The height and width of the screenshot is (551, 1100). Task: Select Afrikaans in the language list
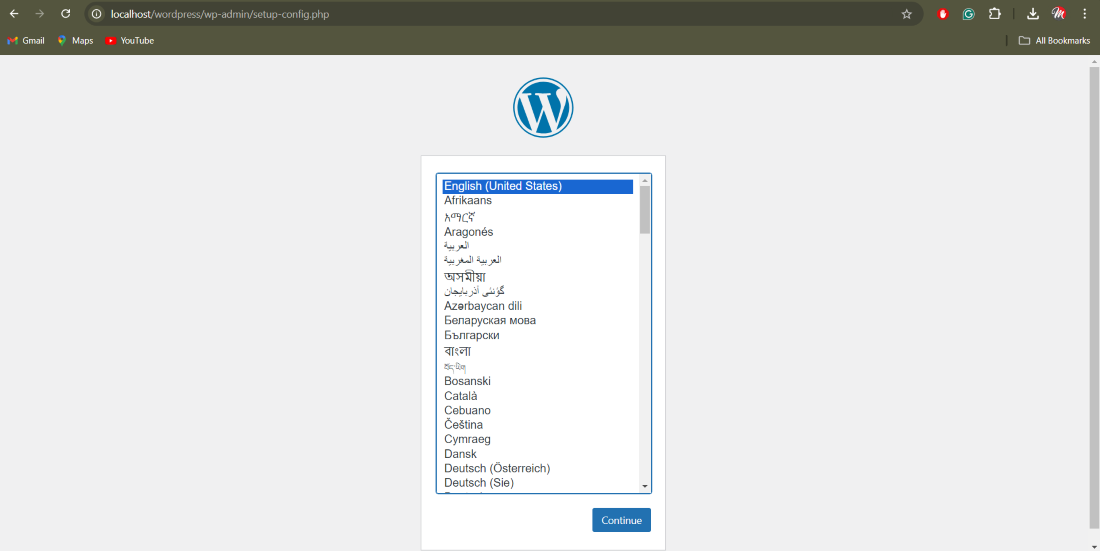(537, 201)
